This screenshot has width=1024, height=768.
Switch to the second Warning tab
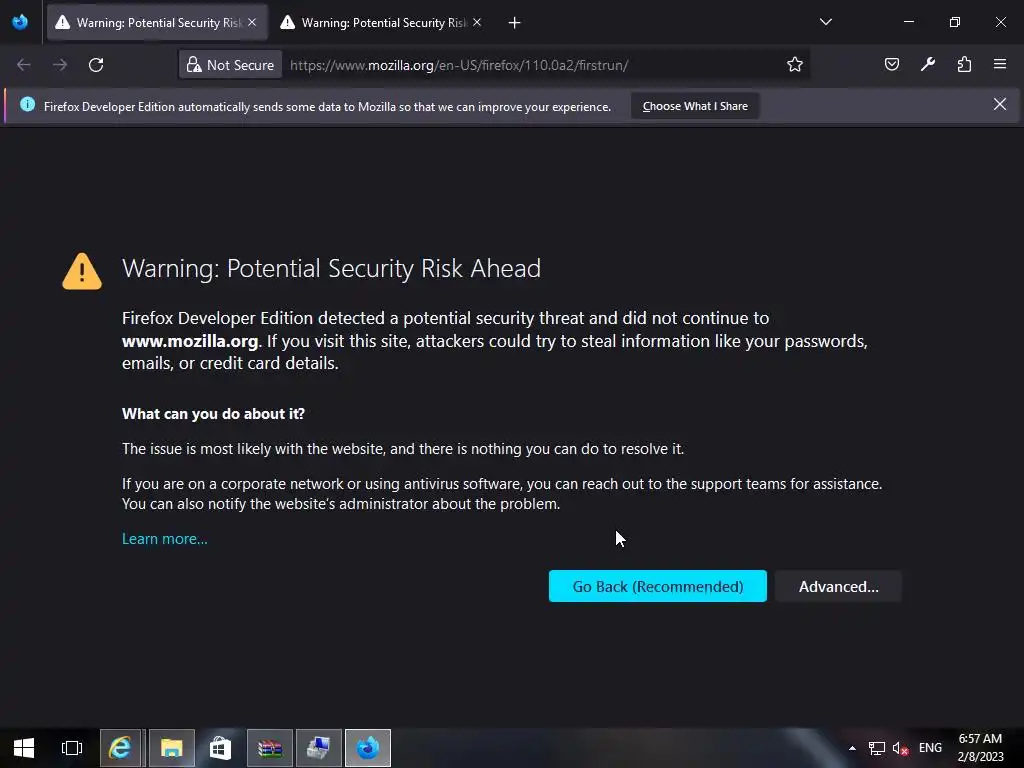[x=382, y=23]
